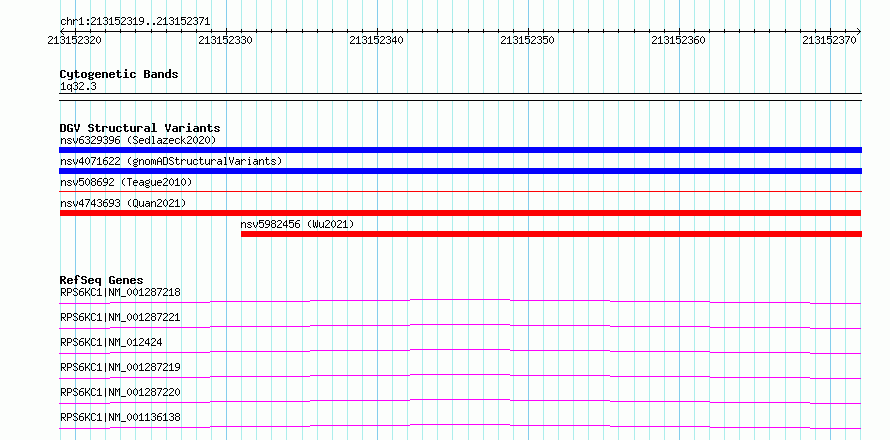890x440 pixels.
Task: Select variant label nsv5982456 (Wu2021)
Action: pos(297,224)
